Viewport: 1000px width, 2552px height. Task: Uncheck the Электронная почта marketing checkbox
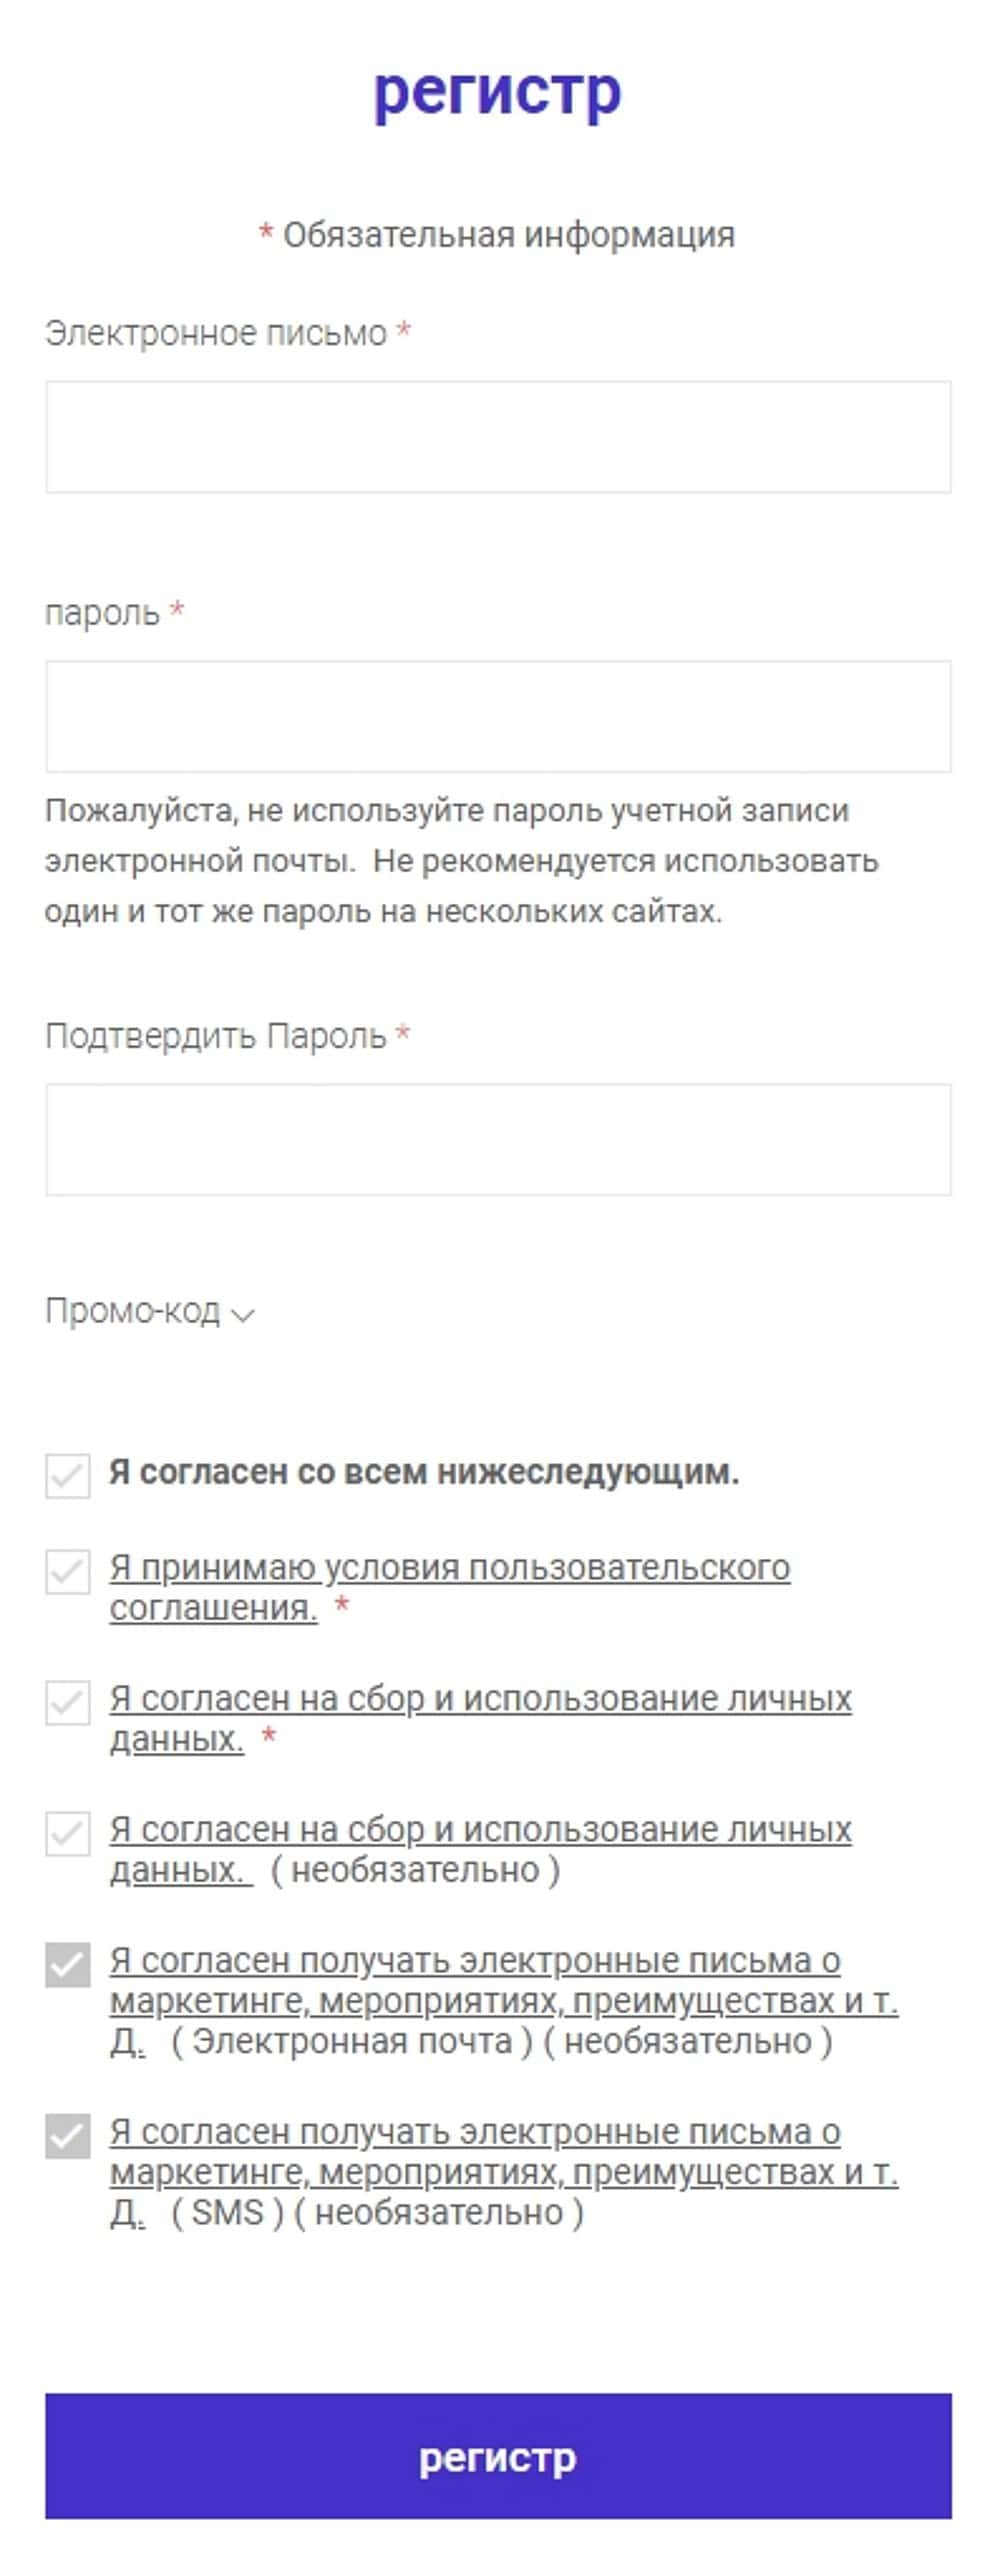pyautogui.click(x=68, y=1964)
